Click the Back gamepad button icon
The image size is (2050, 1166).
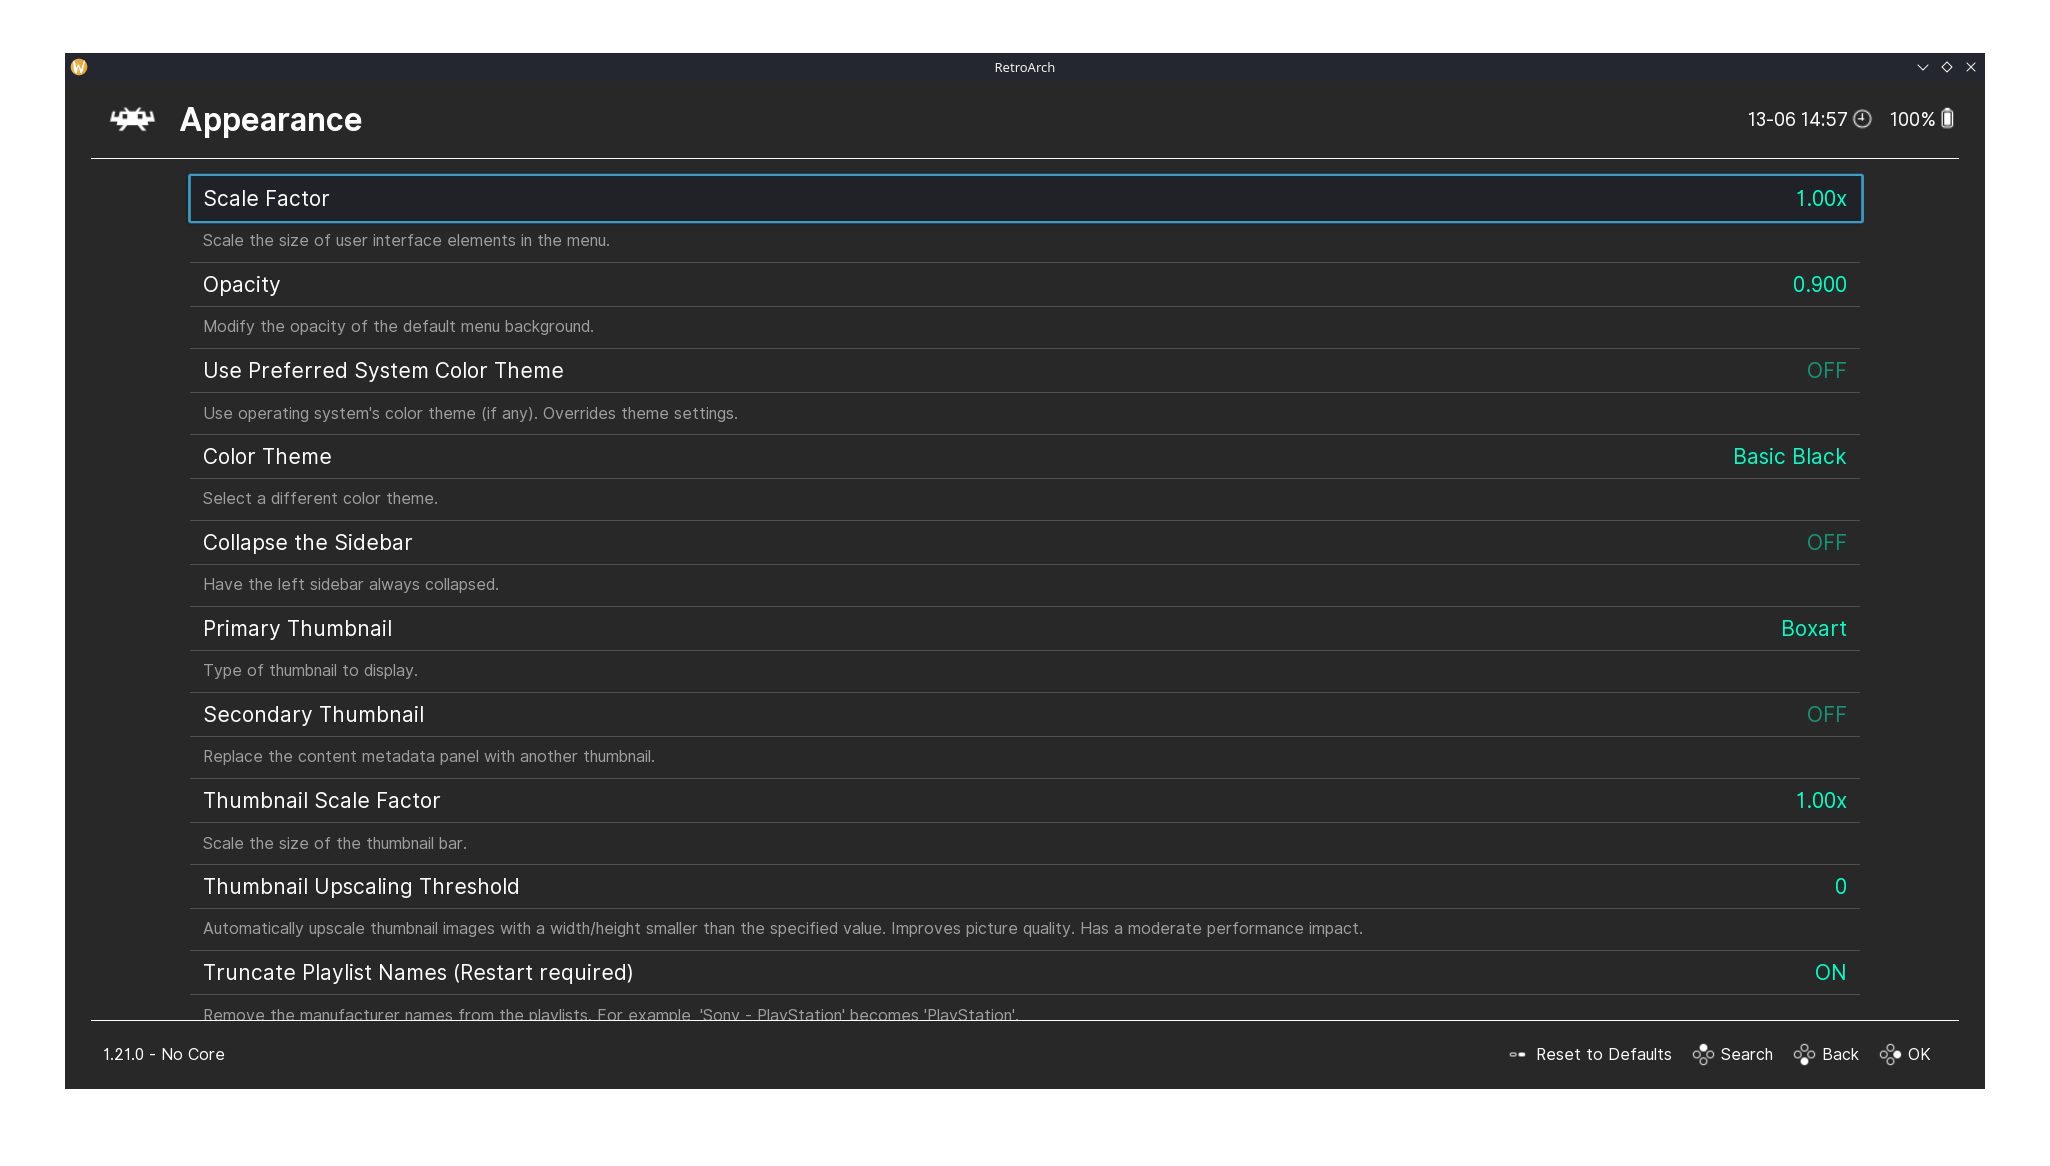pyautogui.click(x=1804, y=1054)
